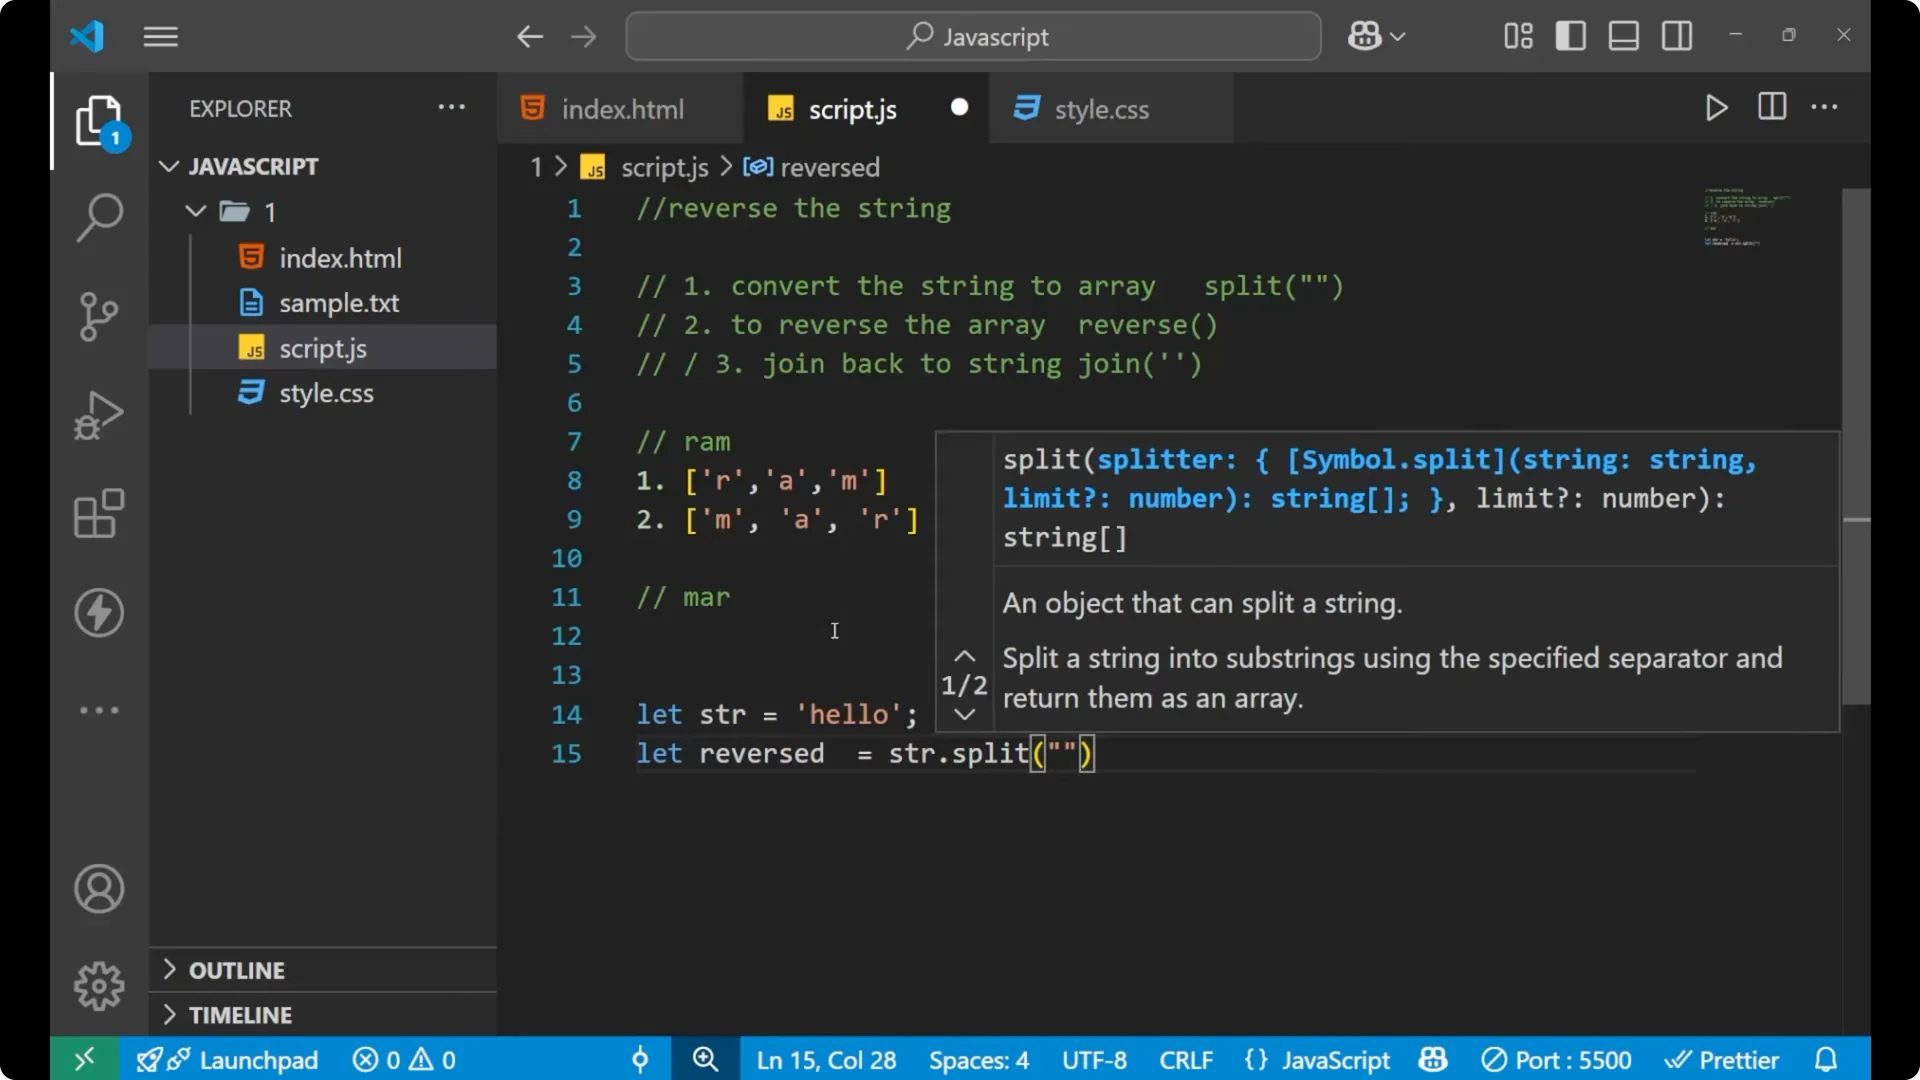Open the Search view in the activity bar
Screen dimensions: 1920x1080
tap(98, 217)
